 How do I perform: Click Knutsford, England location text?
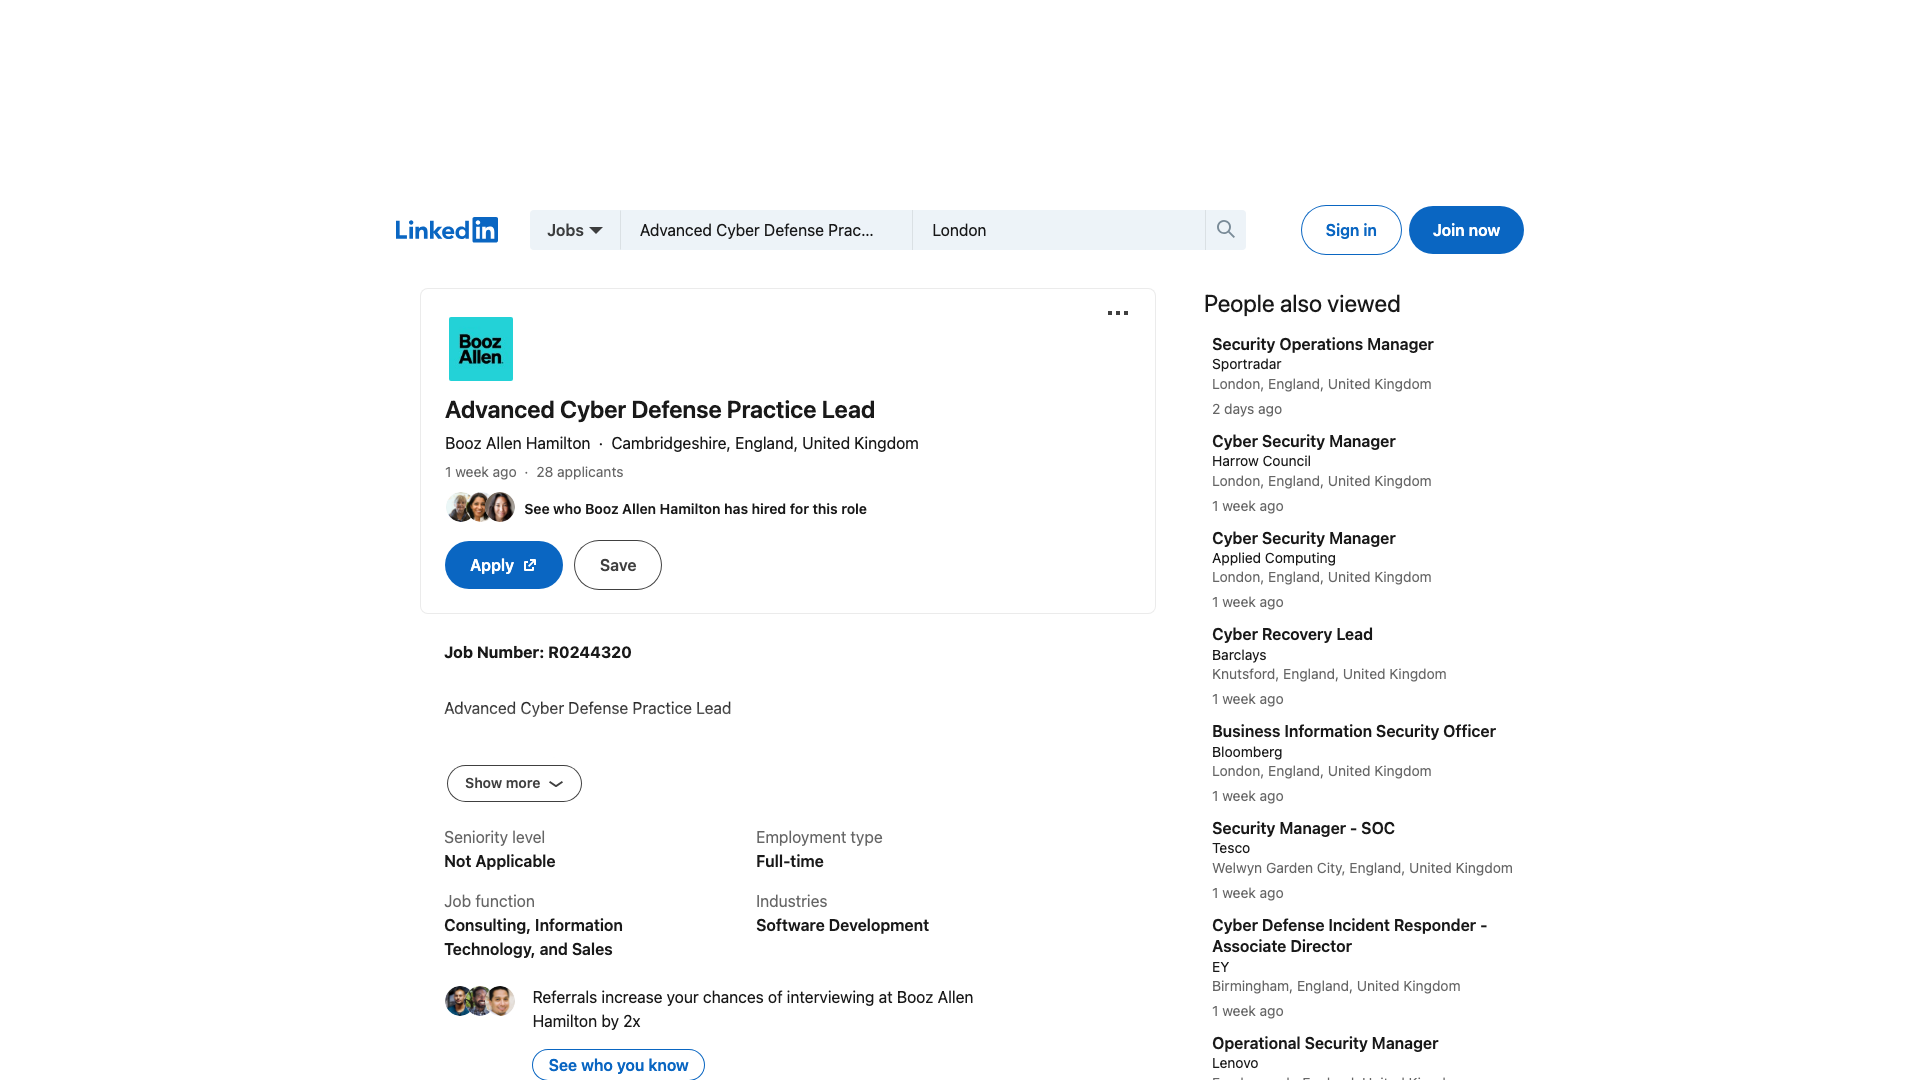[1329, 674]
